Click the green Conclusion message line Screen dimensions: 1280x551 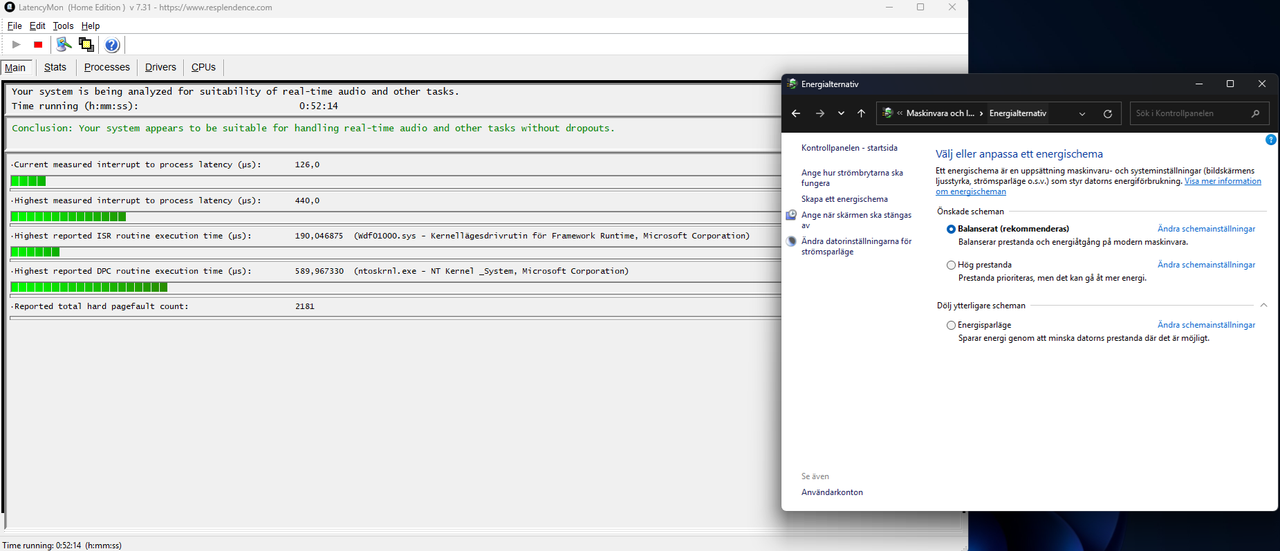313,128
